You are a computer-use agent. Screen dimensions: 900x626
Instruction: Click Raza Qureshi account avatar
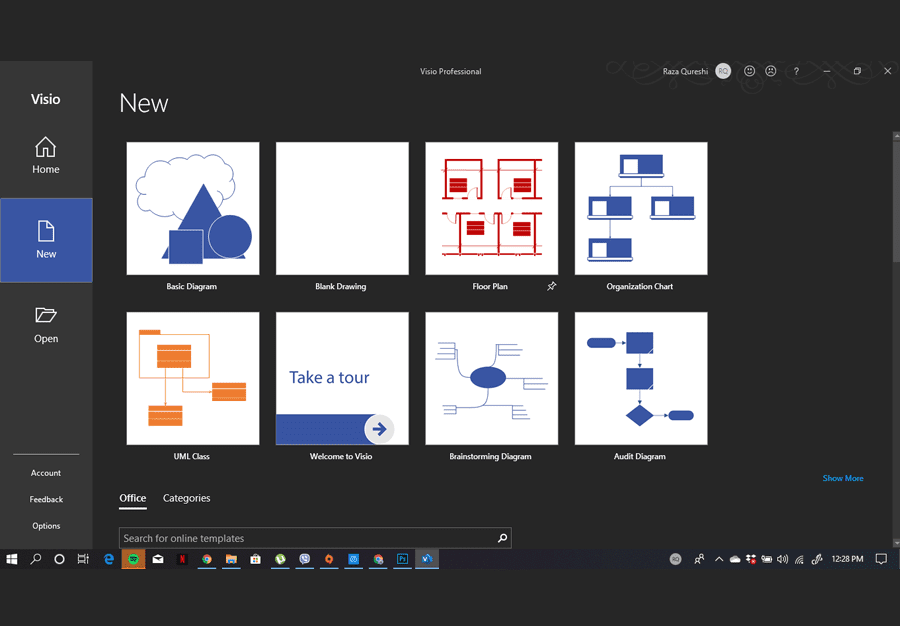click(x=722, y=72)
